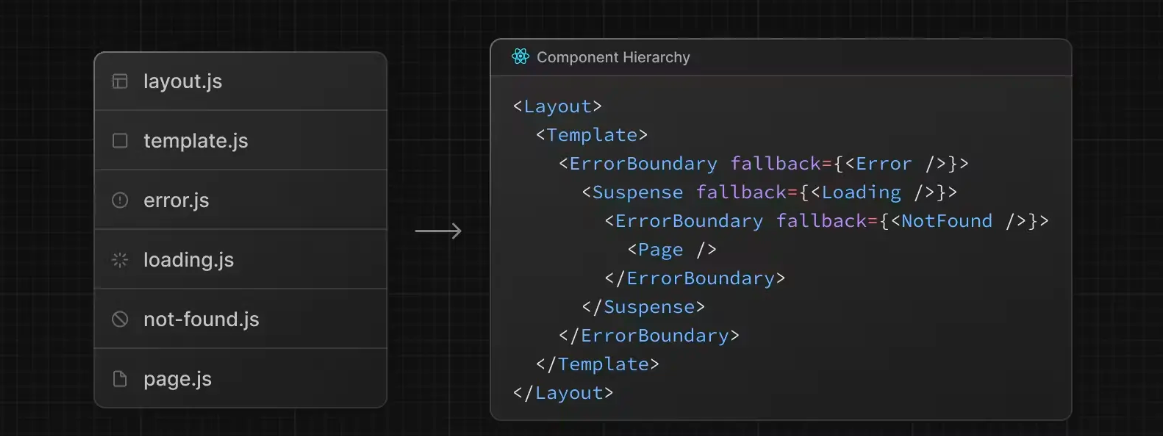Select the loading.js file entry
1163x436 pixels.
click(240, 260)
